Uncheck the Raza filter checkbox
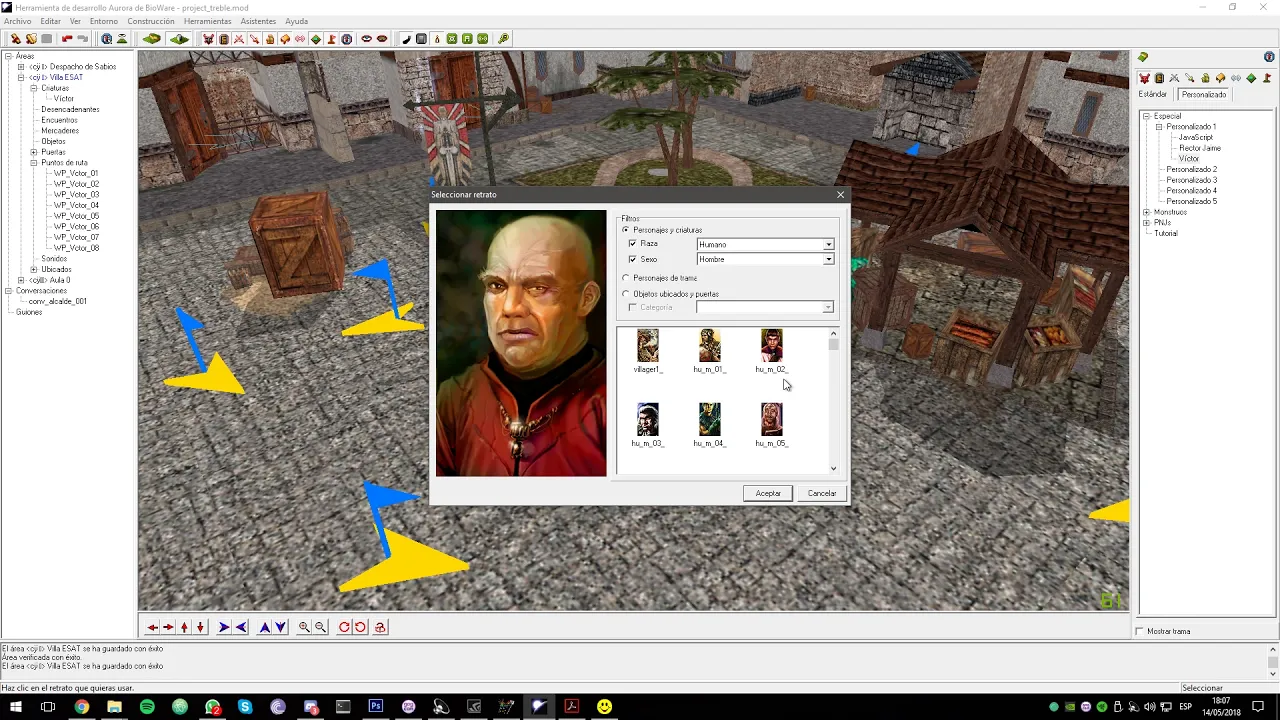This screenshot has width=1280, height=720. tap(632, 244)
